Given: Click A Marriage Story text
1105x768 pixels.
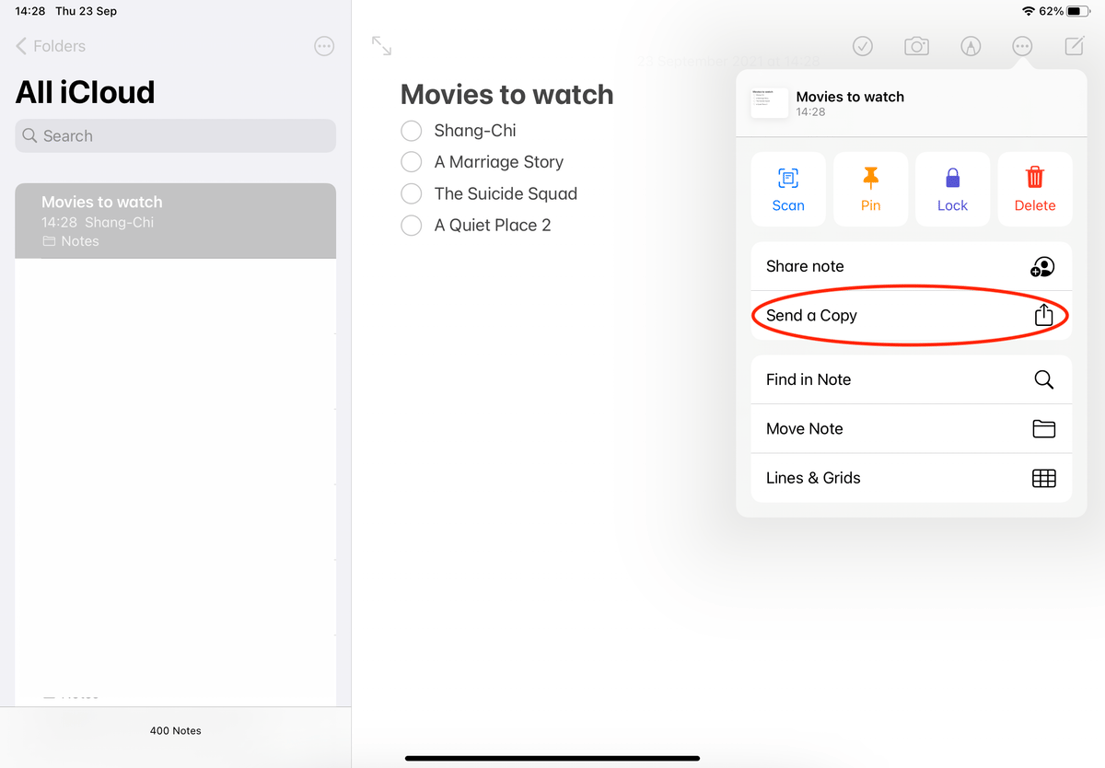Looking at the screenshot, I should (x=499, y=162).
